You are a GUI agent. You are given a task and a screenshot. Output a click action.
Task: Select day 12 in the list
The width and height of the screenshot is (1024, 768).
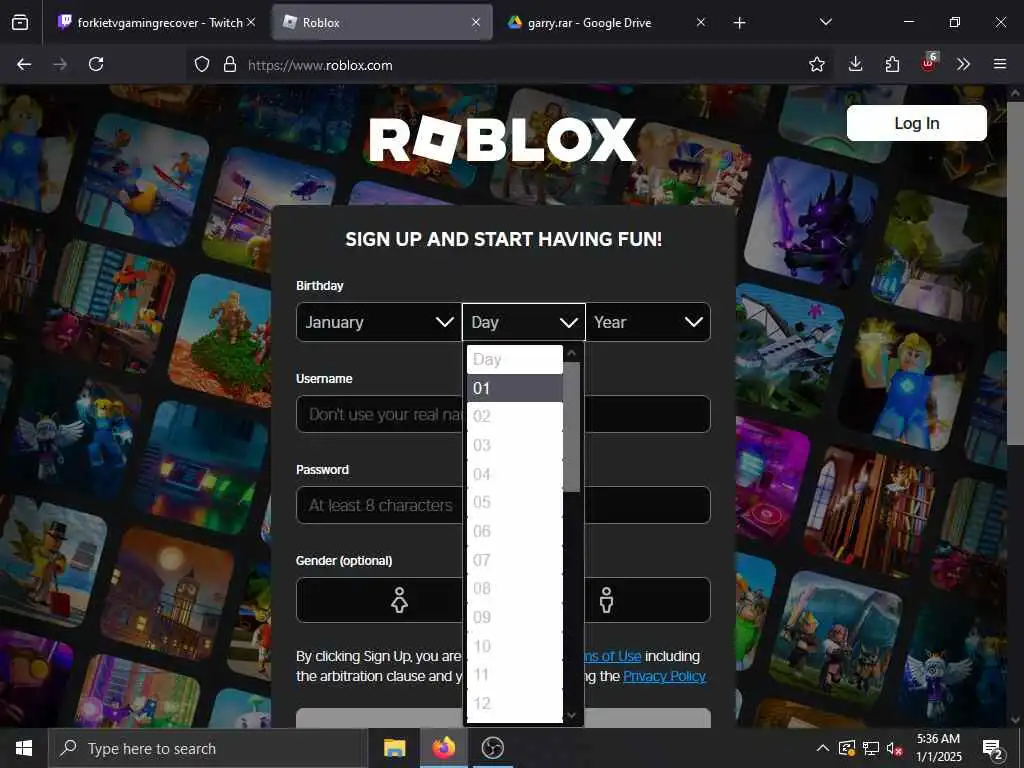coord(515,703)
